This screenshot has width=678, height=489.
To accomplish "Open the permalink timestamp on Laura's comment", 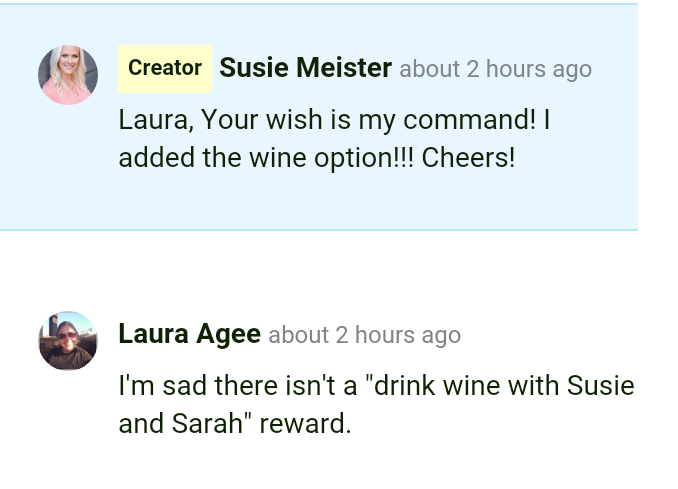I will (365, 335).
